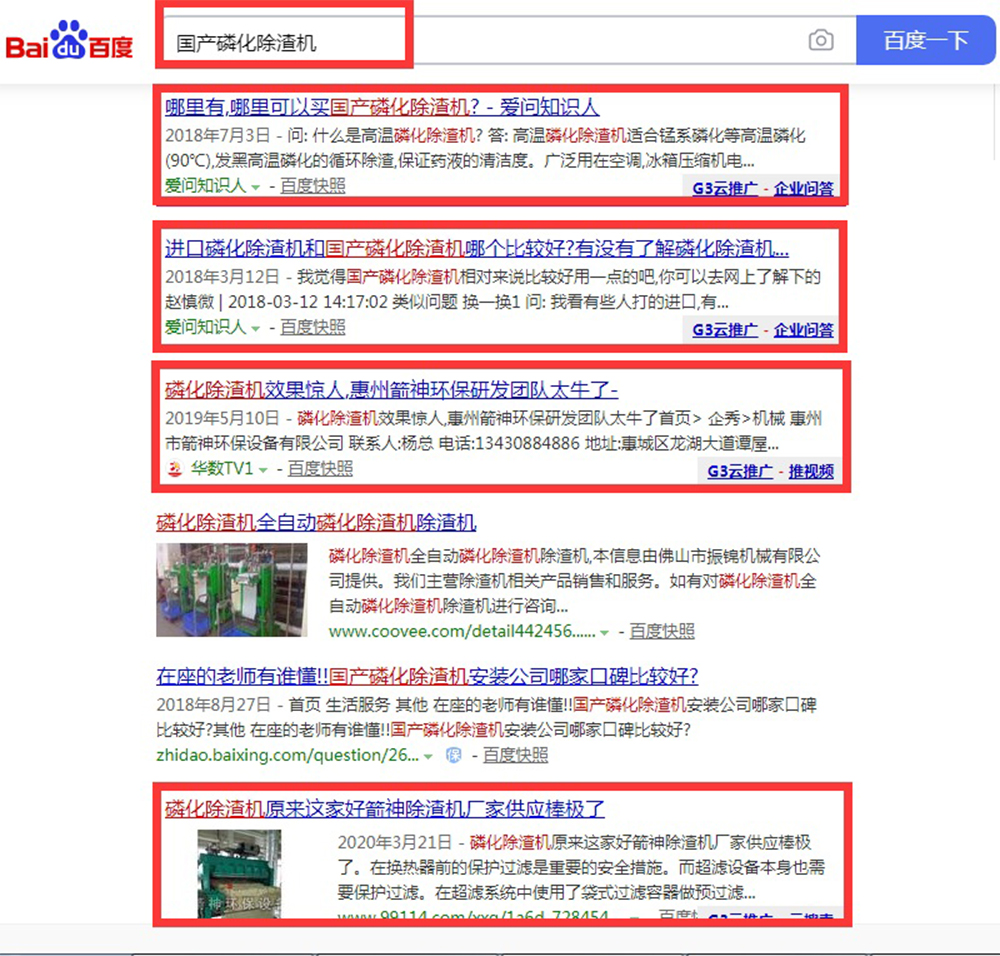Open image search with the camera icon
1000x956 pixels.
point(821,40)
